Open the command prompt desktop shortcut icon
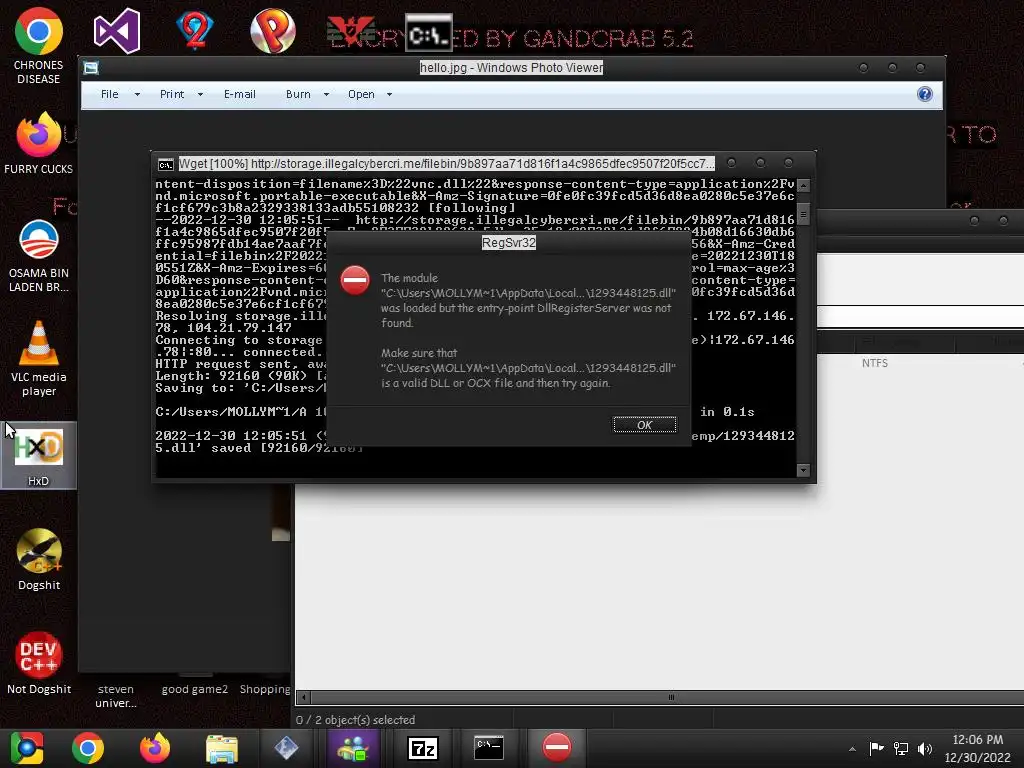 [428, 33]
